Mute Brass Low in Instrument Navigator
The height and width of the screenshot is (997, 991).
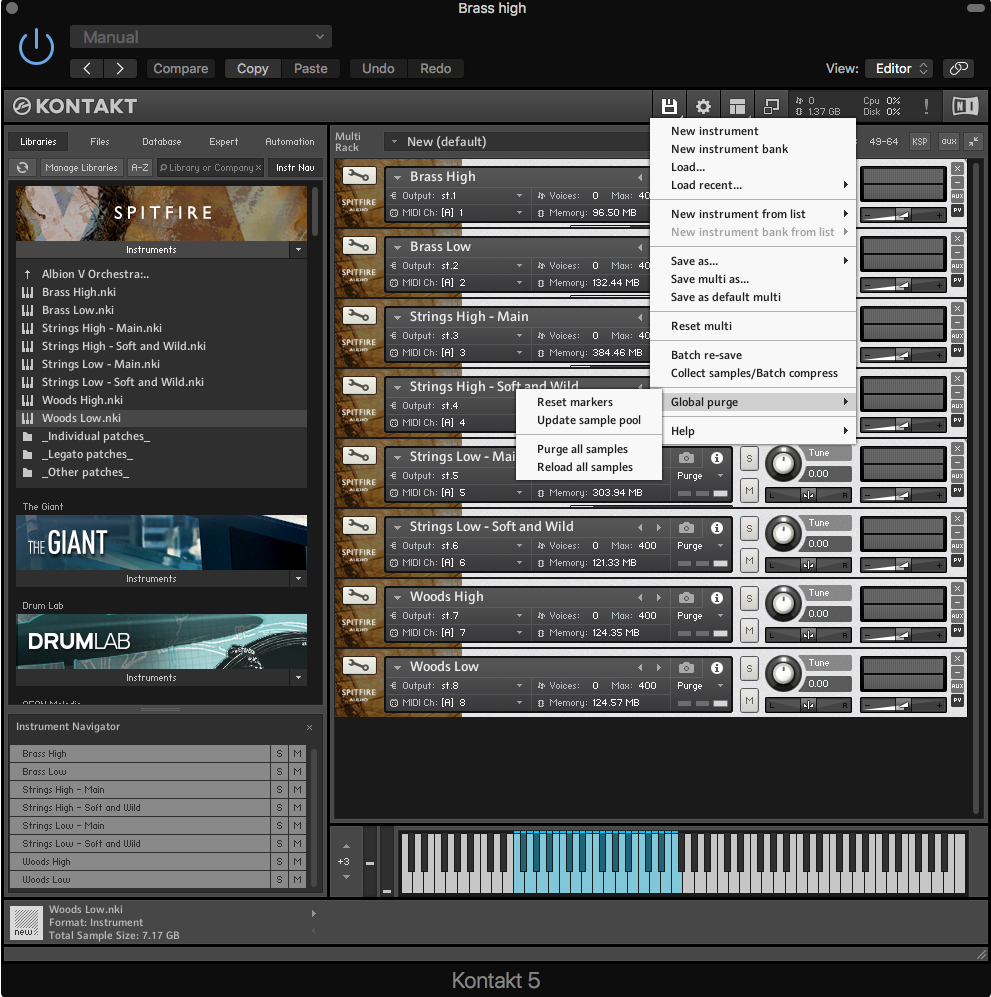click(x=297, y=771)
